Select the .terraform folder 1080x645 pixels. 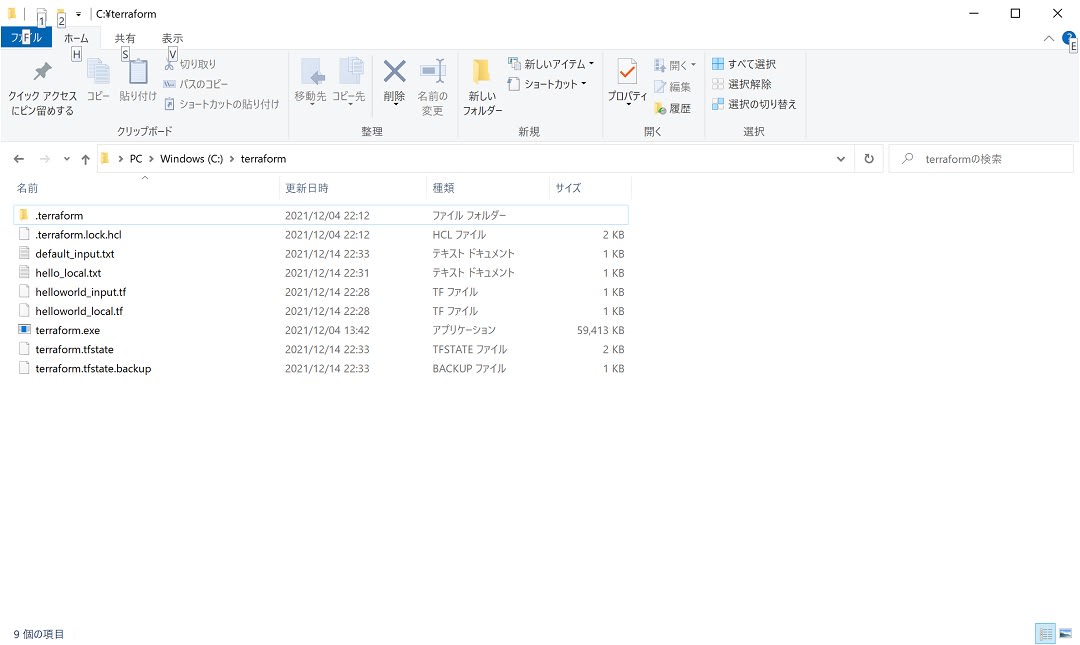(x=320, y=216)
